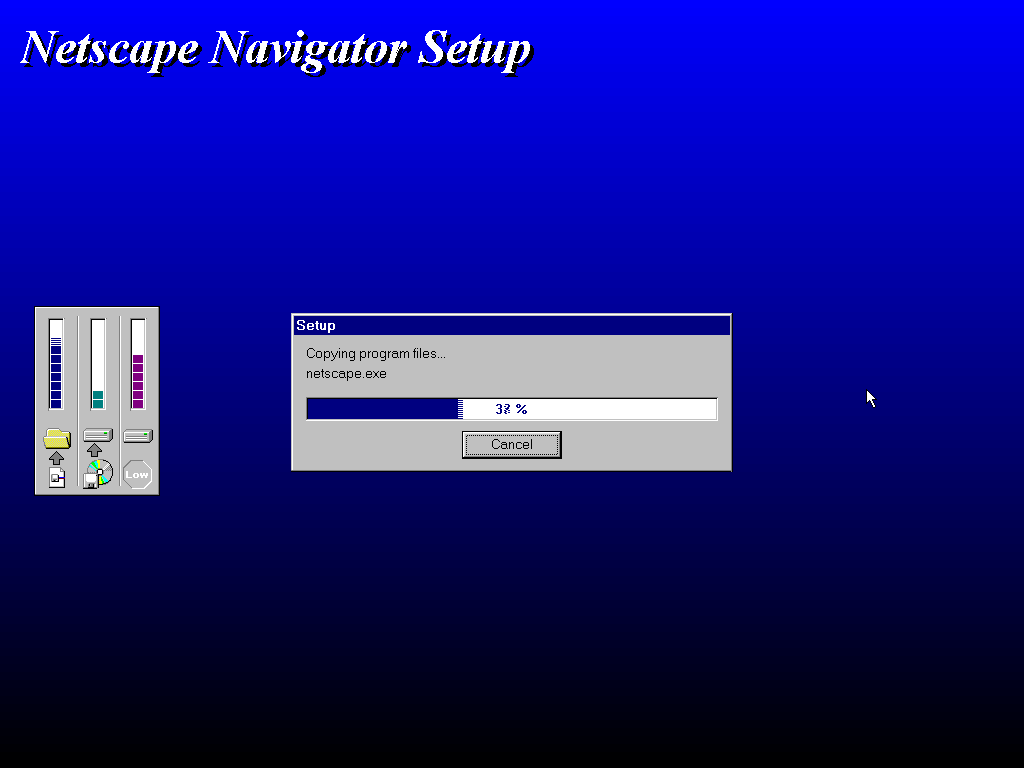Image resolution: width=1024 pixels, height=768 pixels.
Task: Click the dark blue file progress gauge
Action: [x=56, y=364]
